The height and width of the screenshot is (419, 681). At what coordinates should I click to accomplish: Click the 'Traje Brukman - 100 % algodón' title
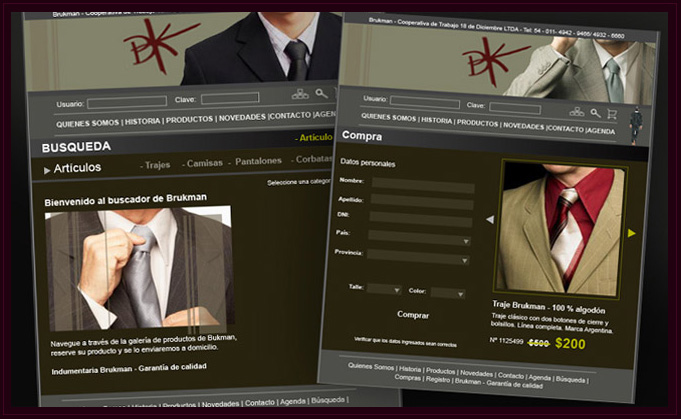click(x=549, y=307)
